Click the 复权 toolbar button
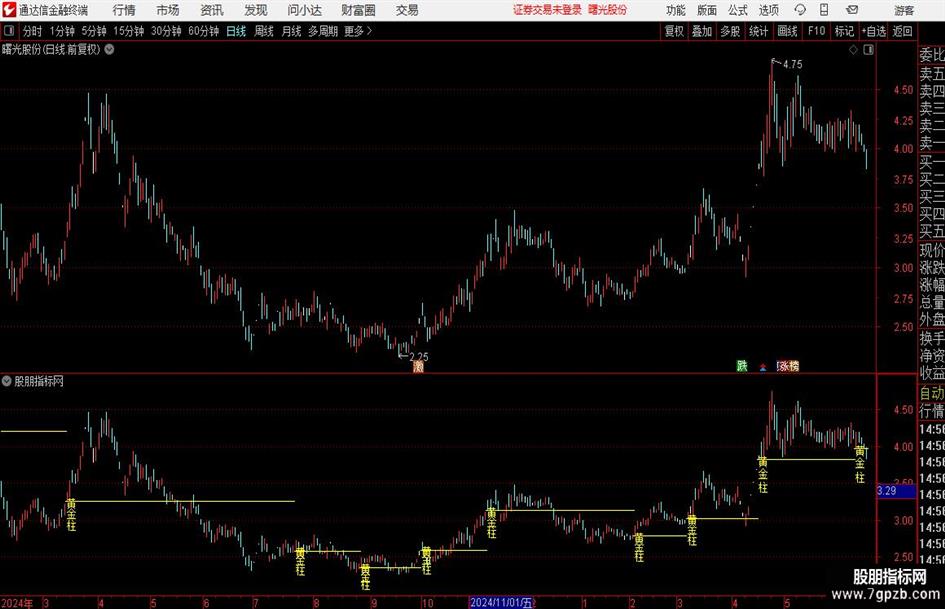The image size is (945, 609). [x=674, y=31]
